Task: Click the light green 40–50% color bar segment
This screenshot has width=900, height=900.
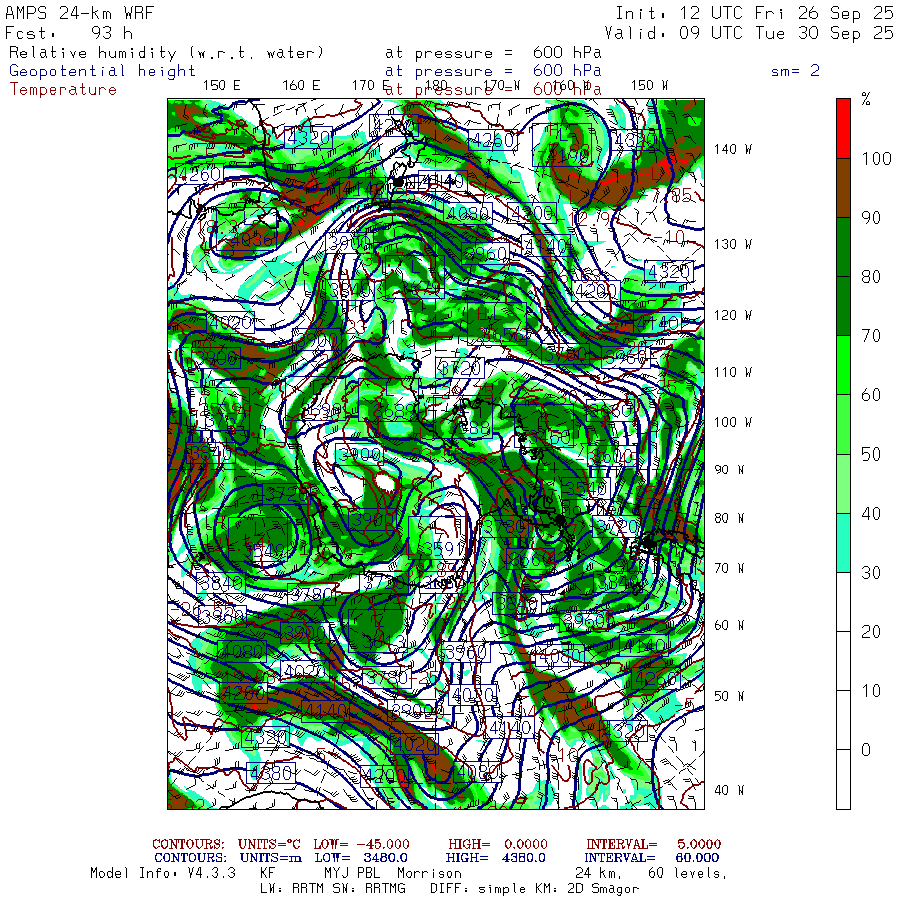Action: pyautogui.click(x=843, y=483)
